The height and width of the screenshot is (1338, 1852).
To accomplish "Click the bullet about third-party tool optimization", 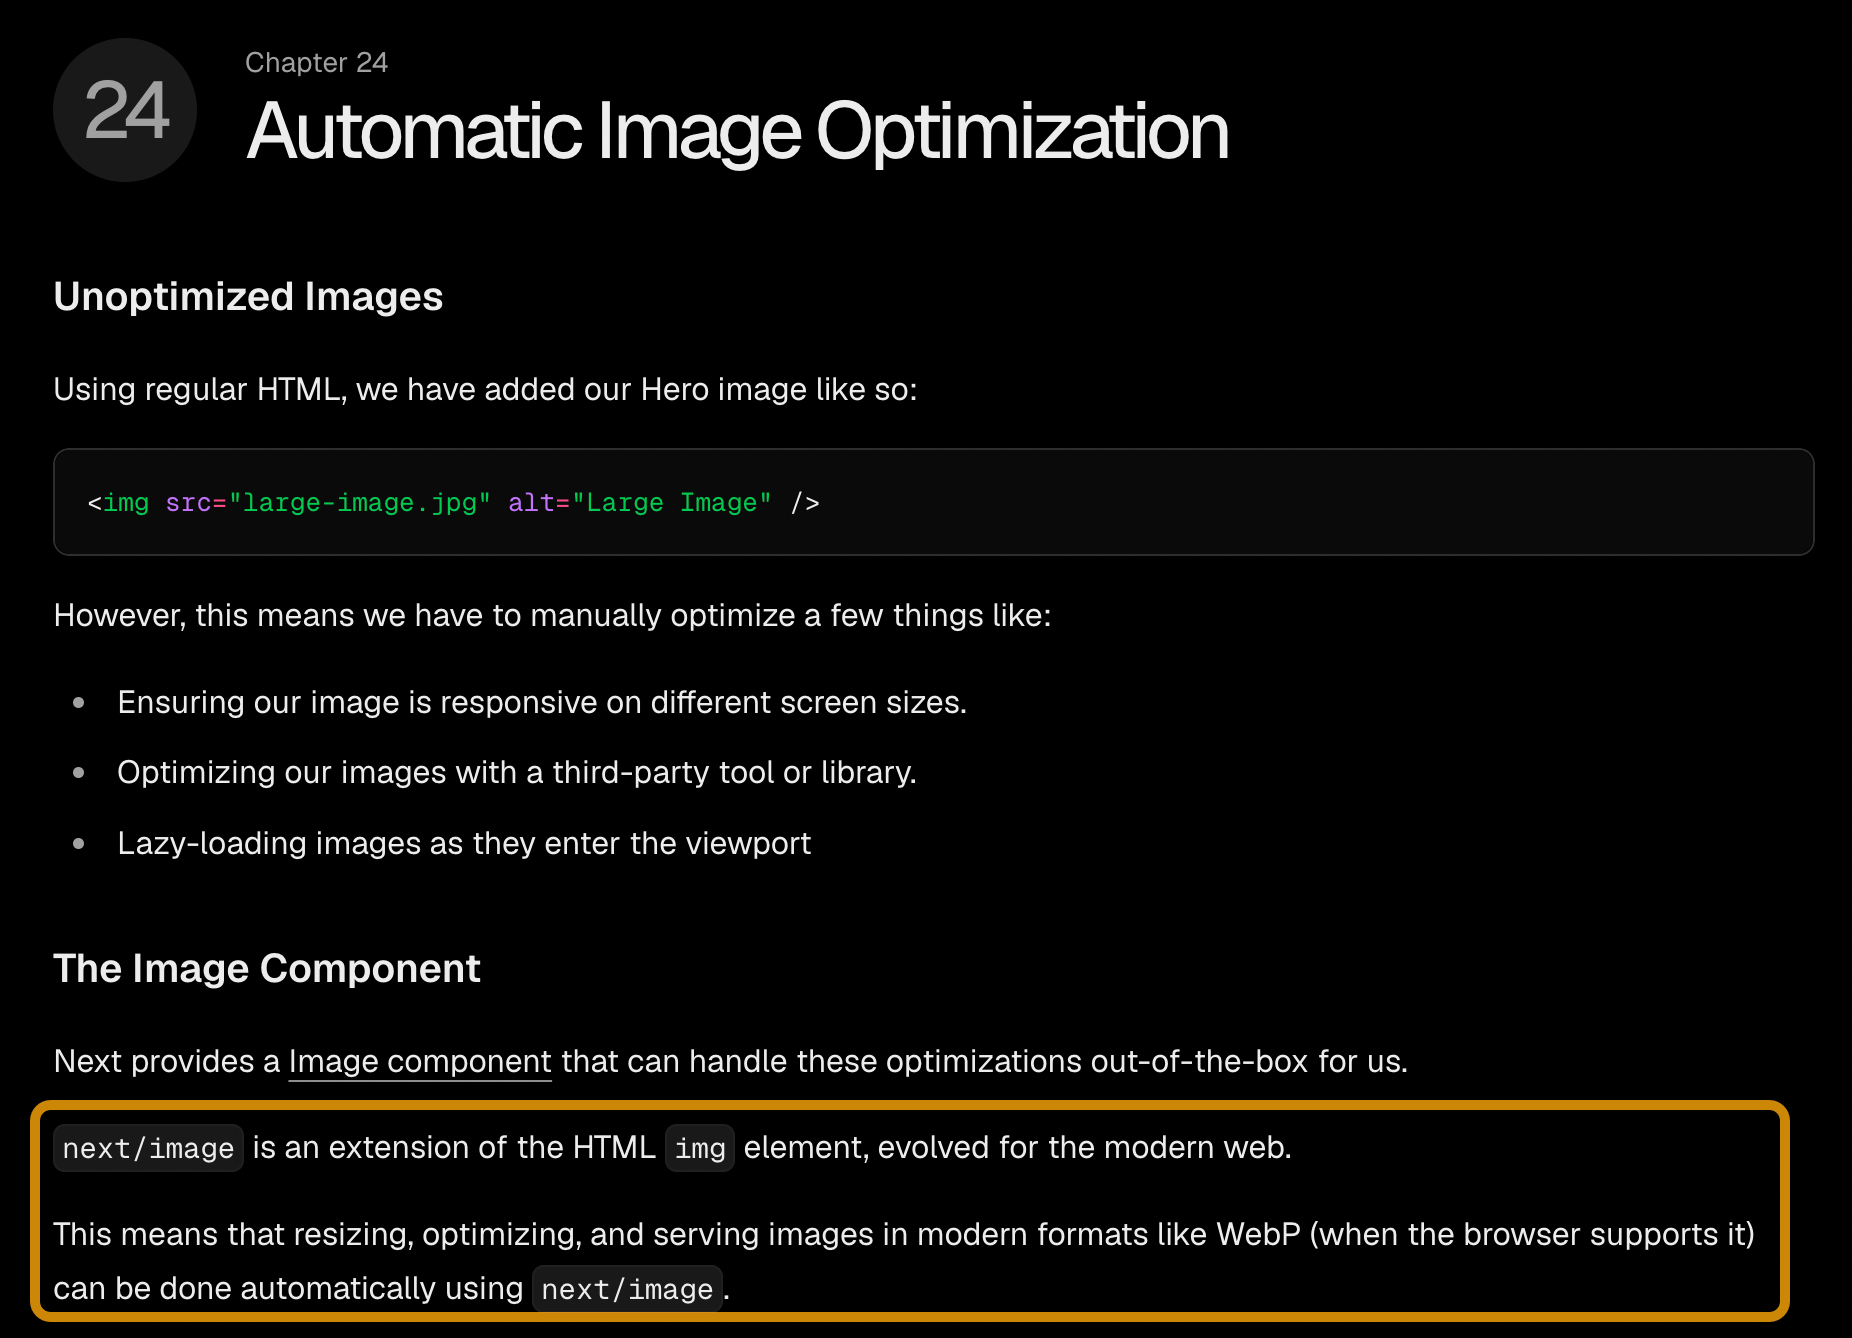I will click(517, 772).
